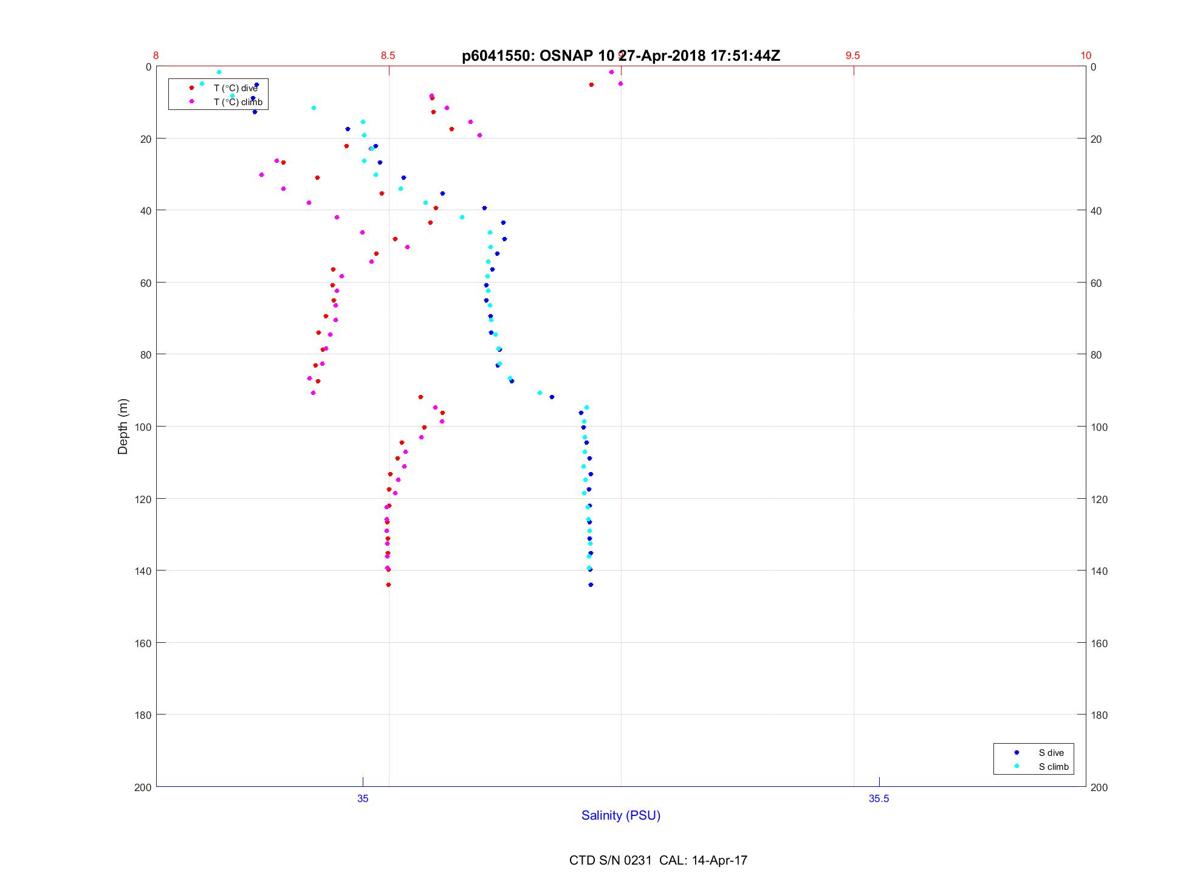Click the '120' tick on the left depth axis
Image resolution: width=1200 pixels, height=885 pixels.
click(x=142, y=499)
